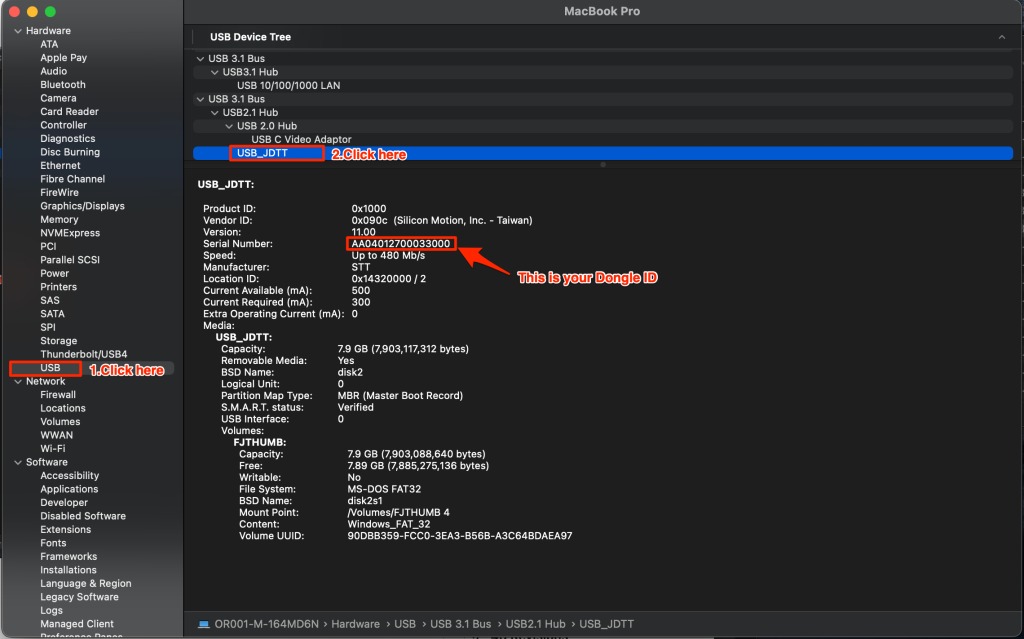Select the USB_JDTT device row
The width and height of the screenshot is (1024, 639).
(x=262, y=154)
